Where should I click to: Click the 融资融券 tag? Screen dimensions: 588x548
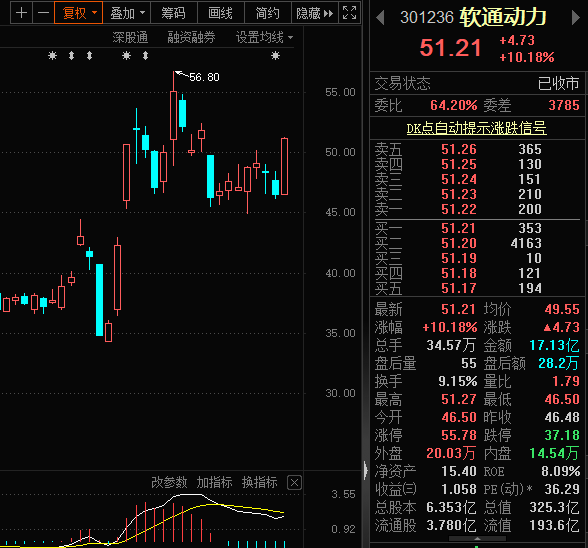tap(191, 37)
